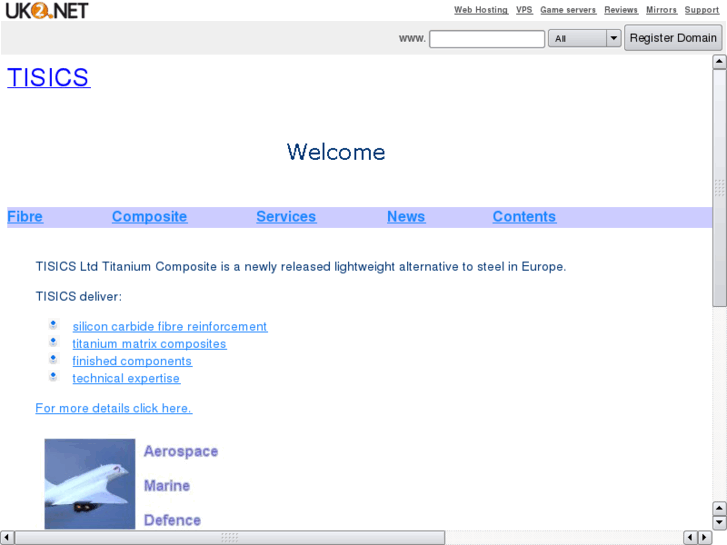Click bullet icon beside technical expertise

click(53, 375)
